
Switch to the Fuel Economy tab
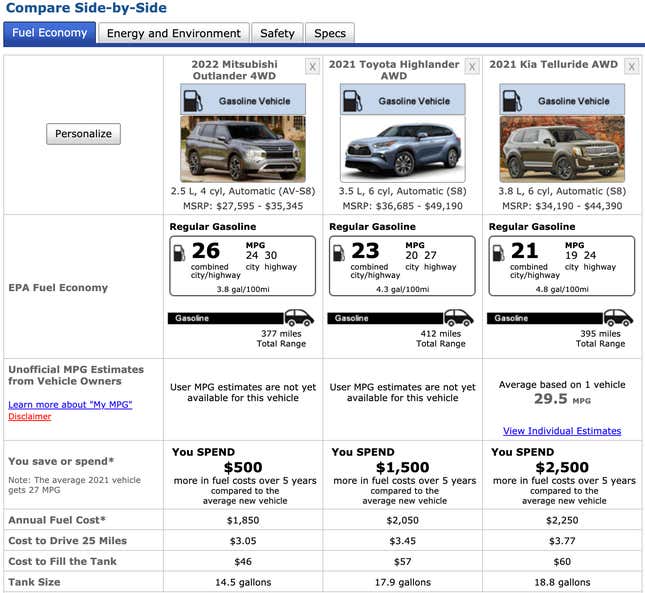[x=49, y=33]
